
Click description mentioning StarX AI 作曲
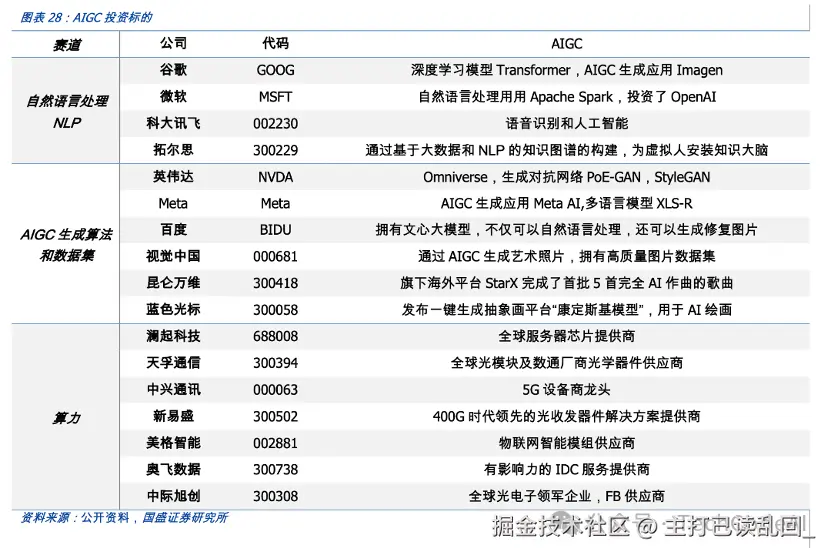coord(567,283)
